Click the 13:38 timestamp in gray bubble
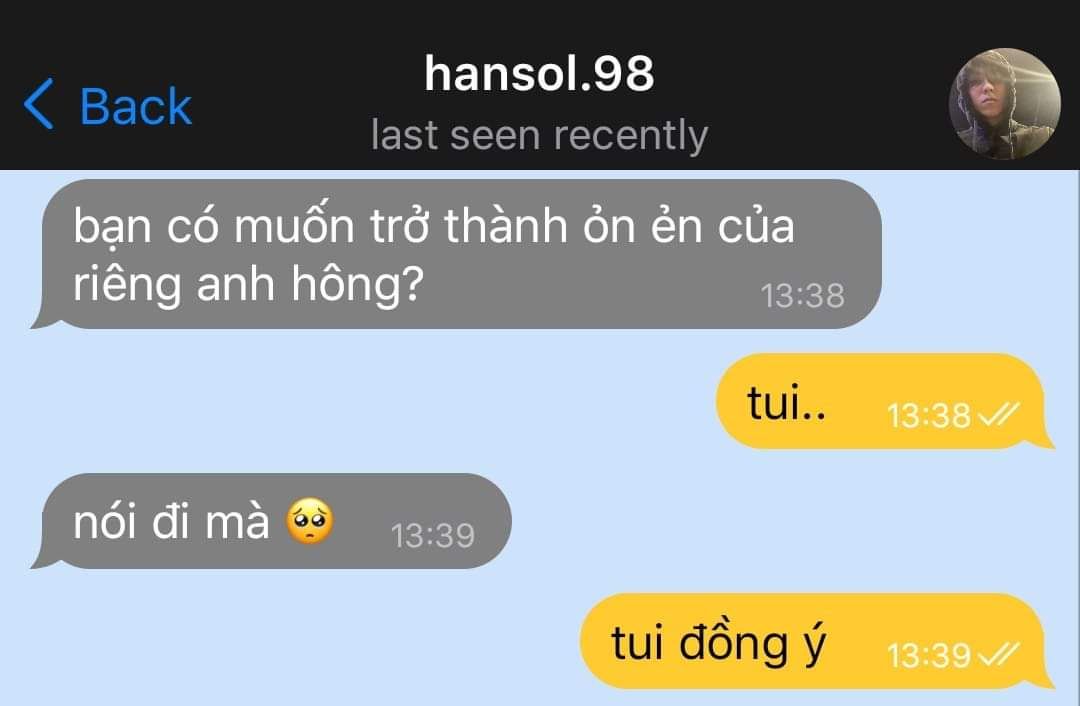1080x706 pixels. coord(802,296)
